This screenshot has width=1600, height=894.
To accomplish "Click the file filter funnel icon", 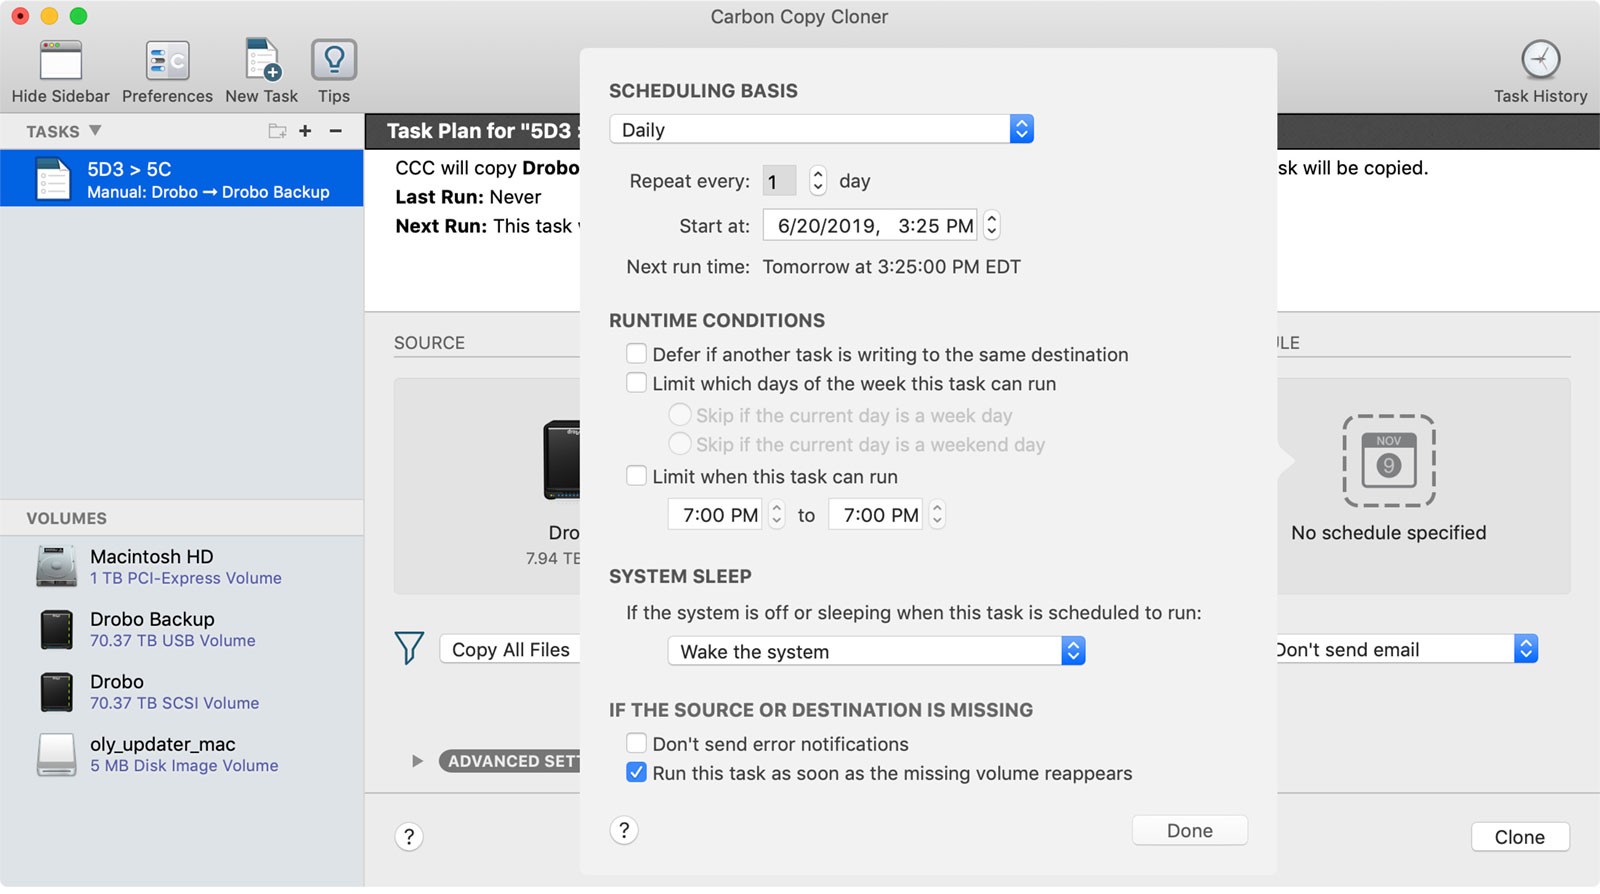I will [409, 649].
